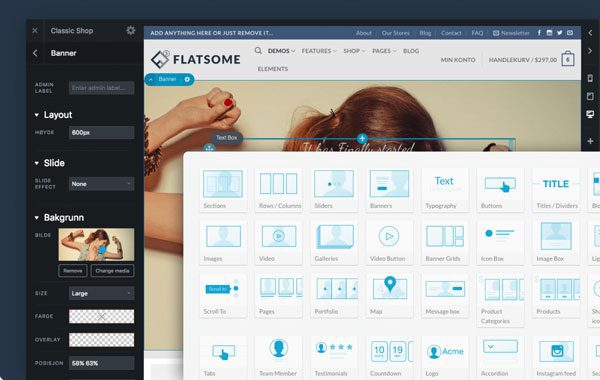Open builder settings gear next to Classic Shop
This screenshot has height=380, width=600.
[x=130, y=31]
